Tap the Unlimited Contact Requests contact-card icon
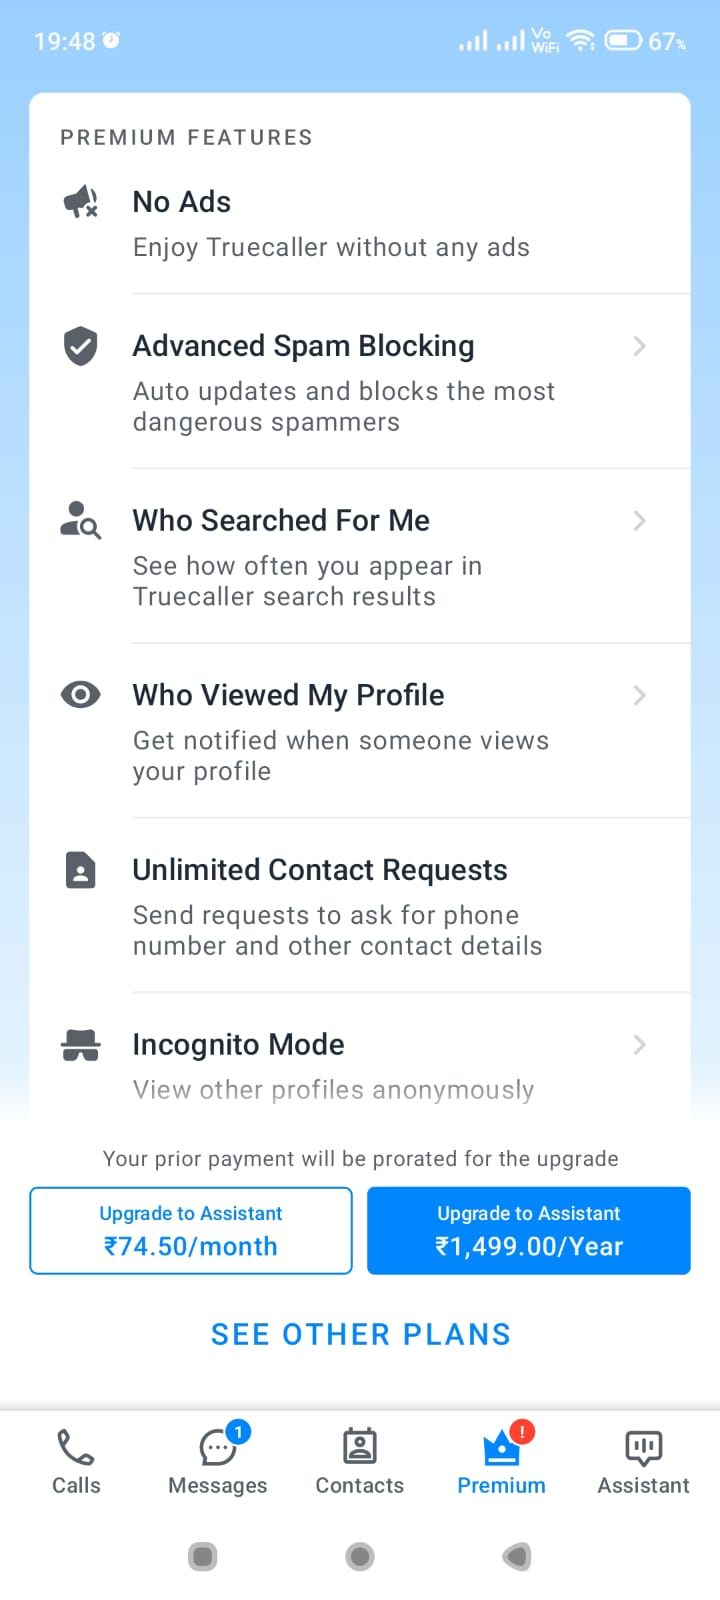720x1600 pixels. [81, 870]
